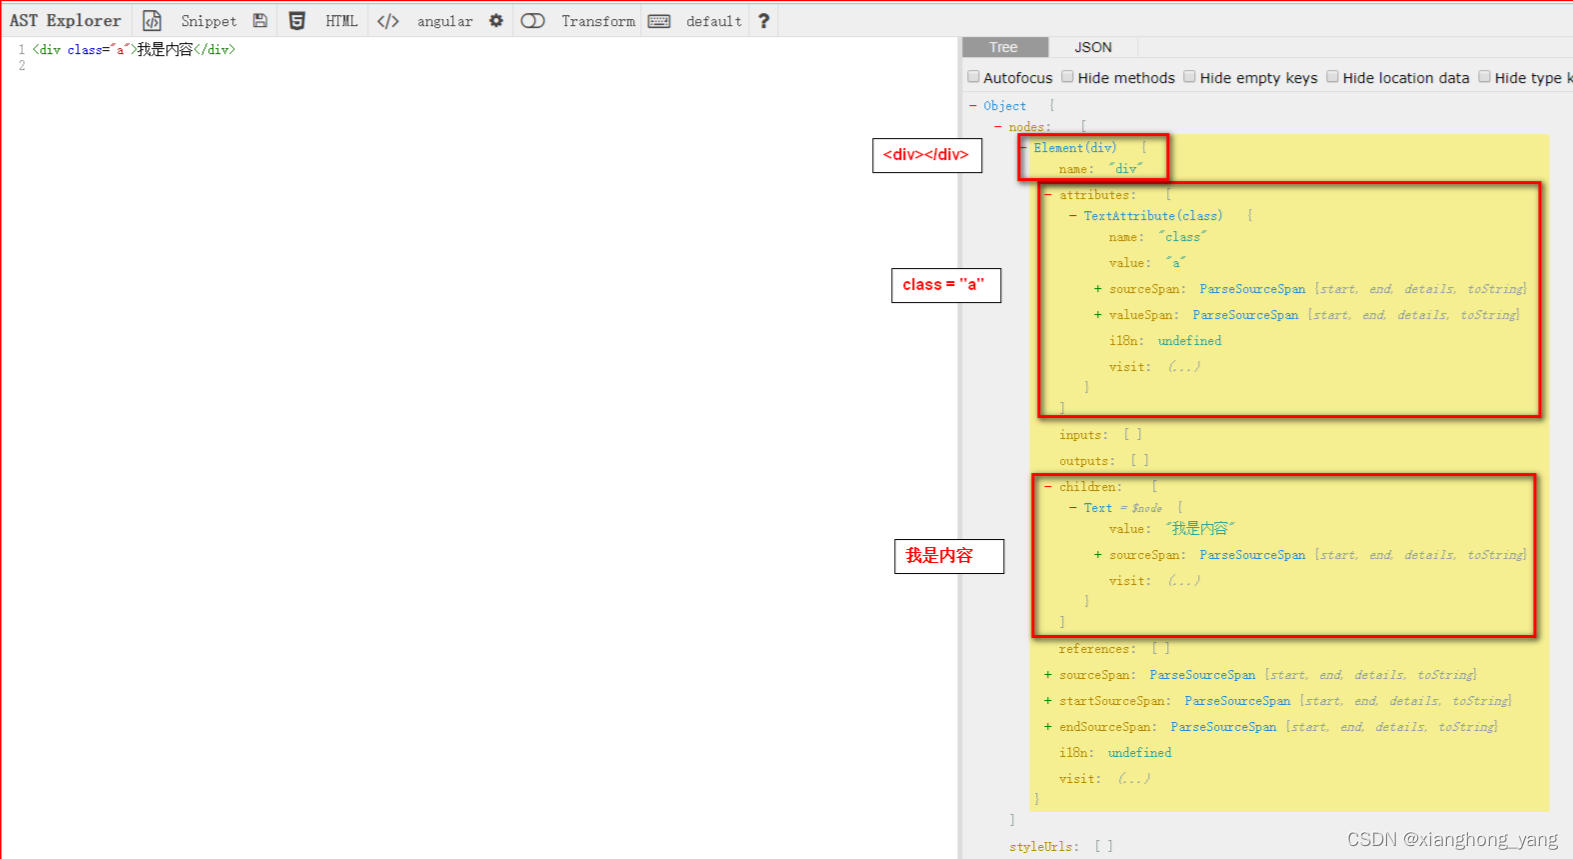Click the styleUrls key row
Screen dimensions: 1573x859
(x=1061, y=847)
